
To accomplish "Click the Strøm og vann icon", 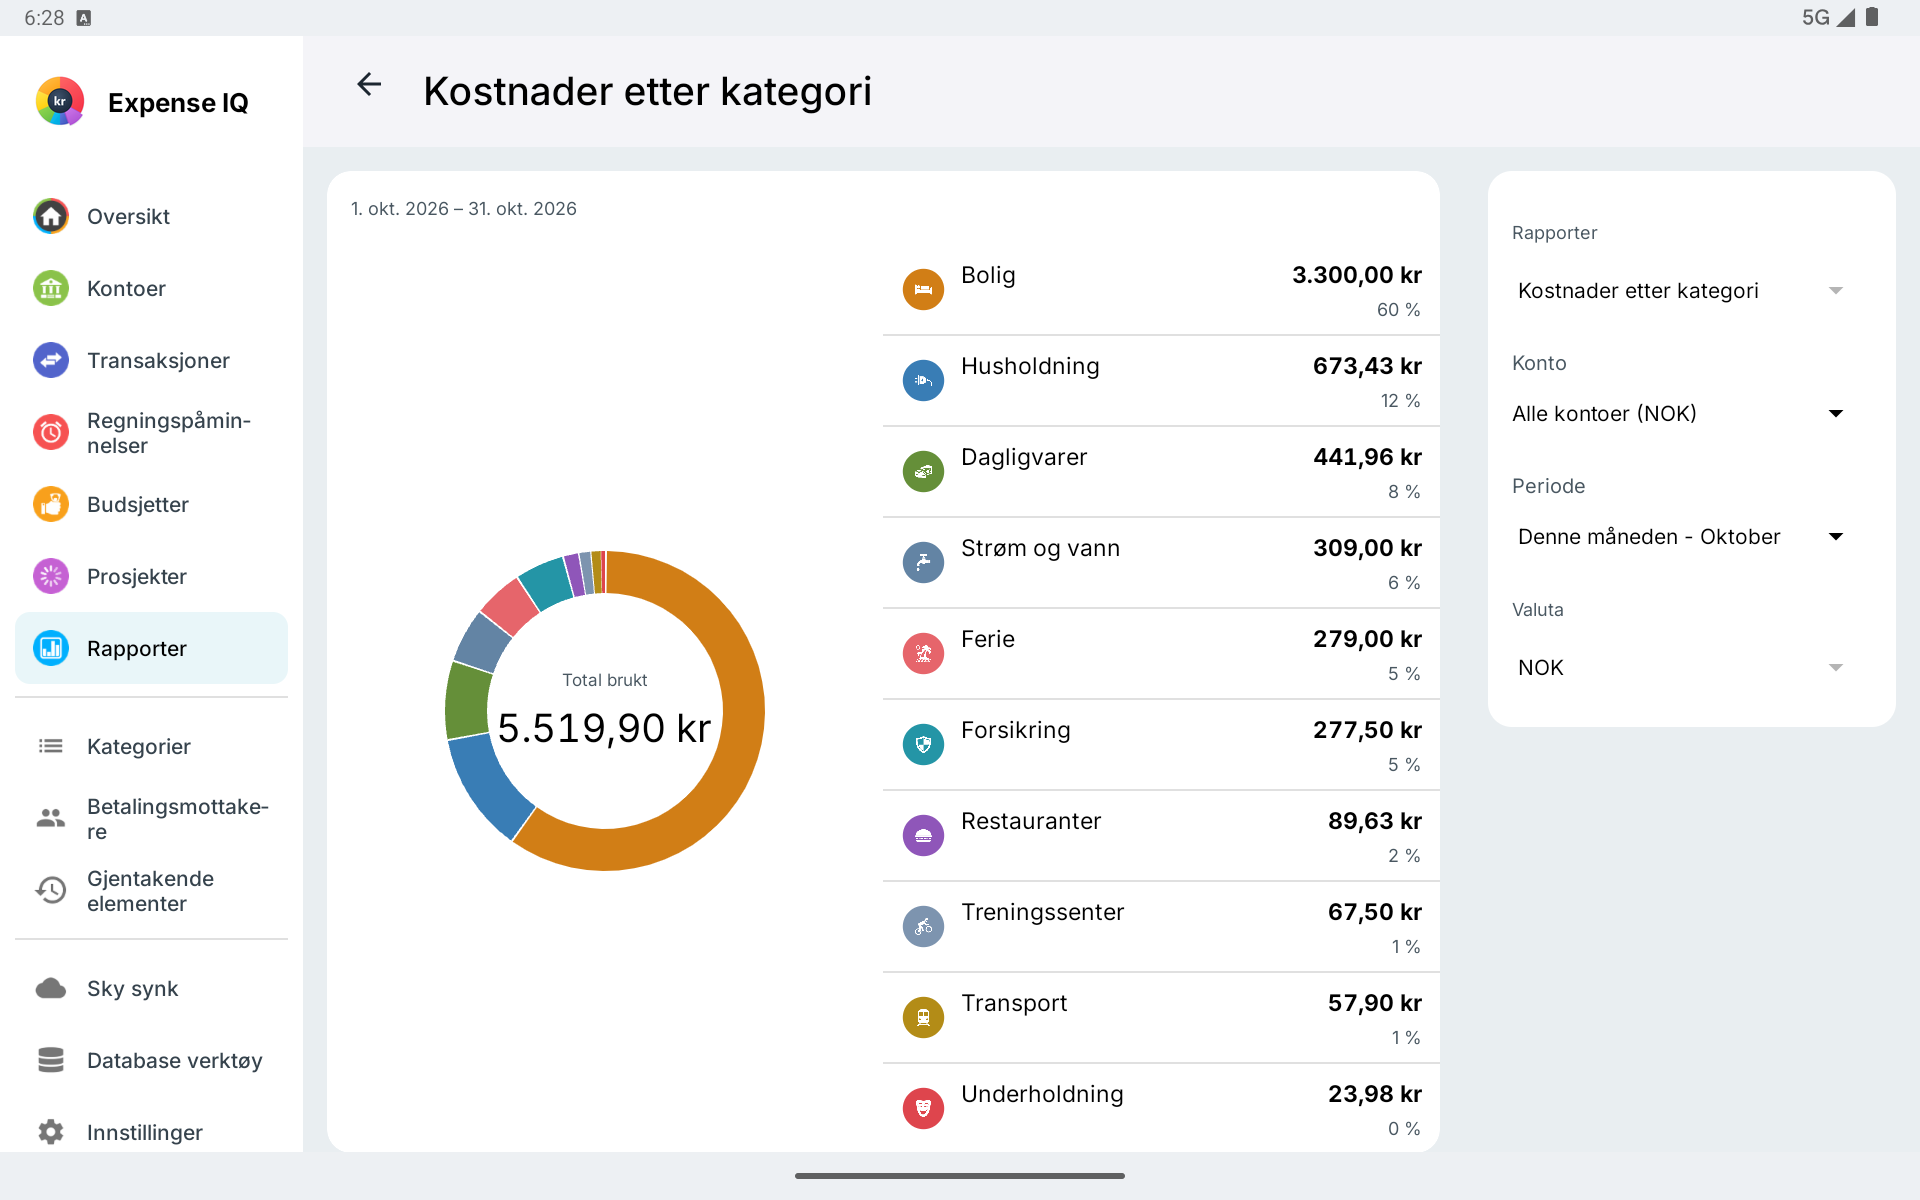I will pos(923,562).
